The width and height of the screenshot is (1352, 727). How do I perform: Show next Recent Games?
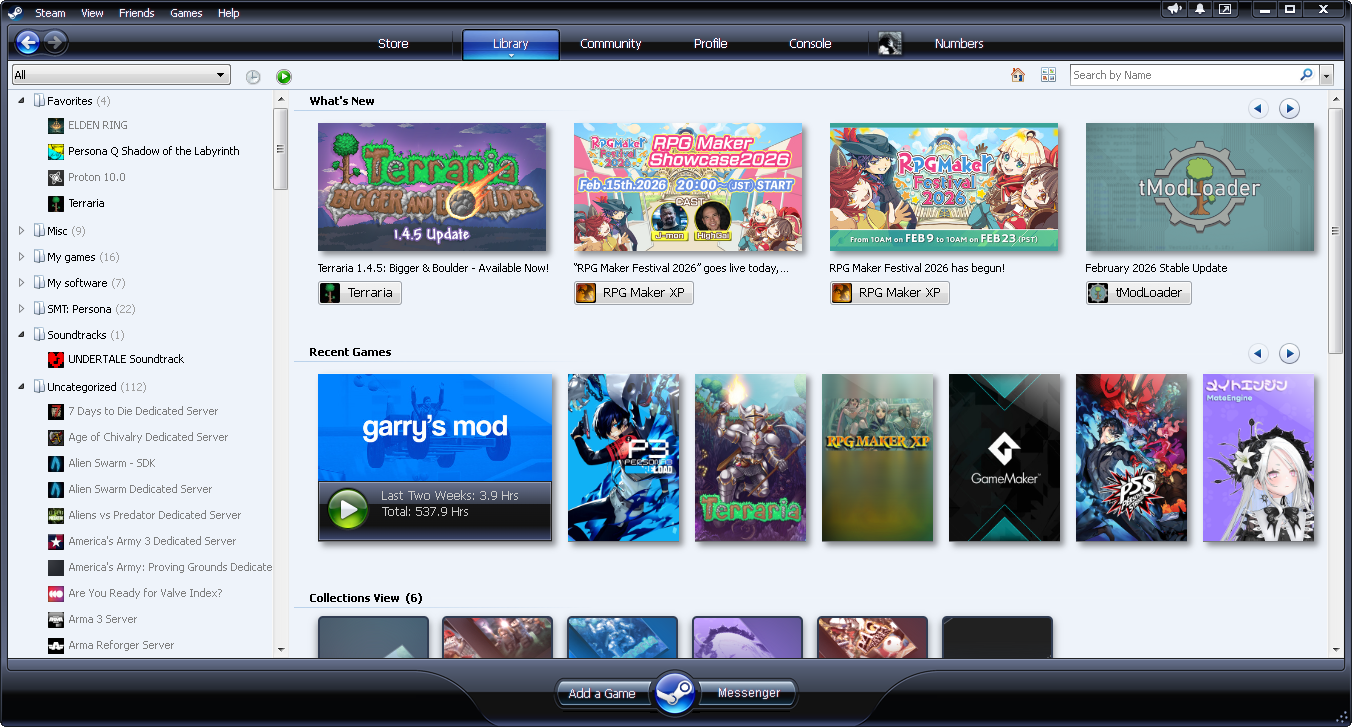click(x=1290, y=353)
